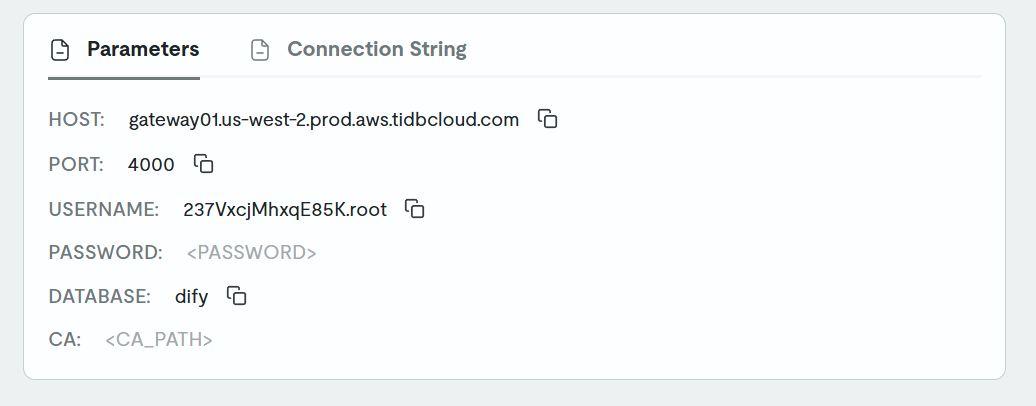Copy the PORT 4000 icon
The height and width of the screenshot is (406, 1036).
point(204,163)
